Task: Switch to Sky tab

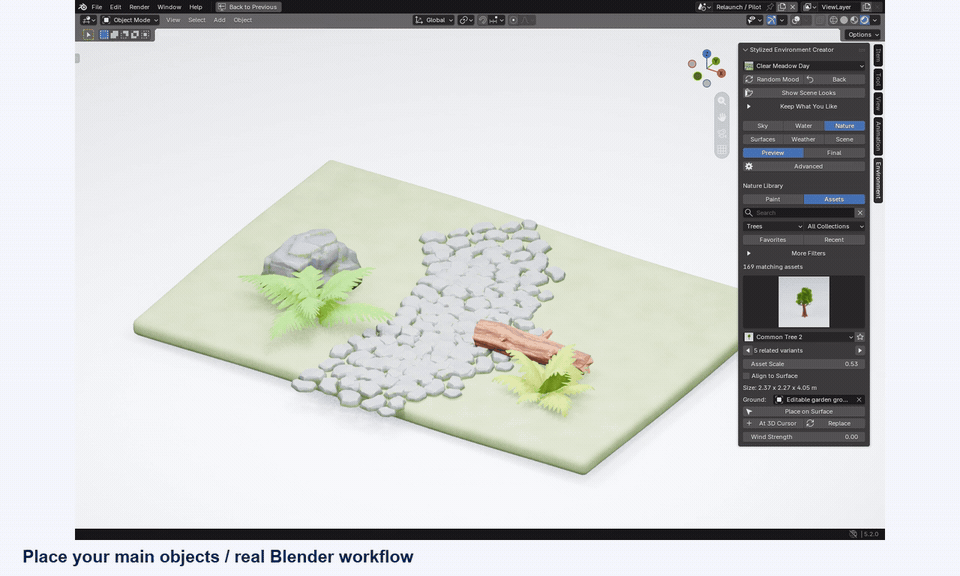Action: pos(762,126)
